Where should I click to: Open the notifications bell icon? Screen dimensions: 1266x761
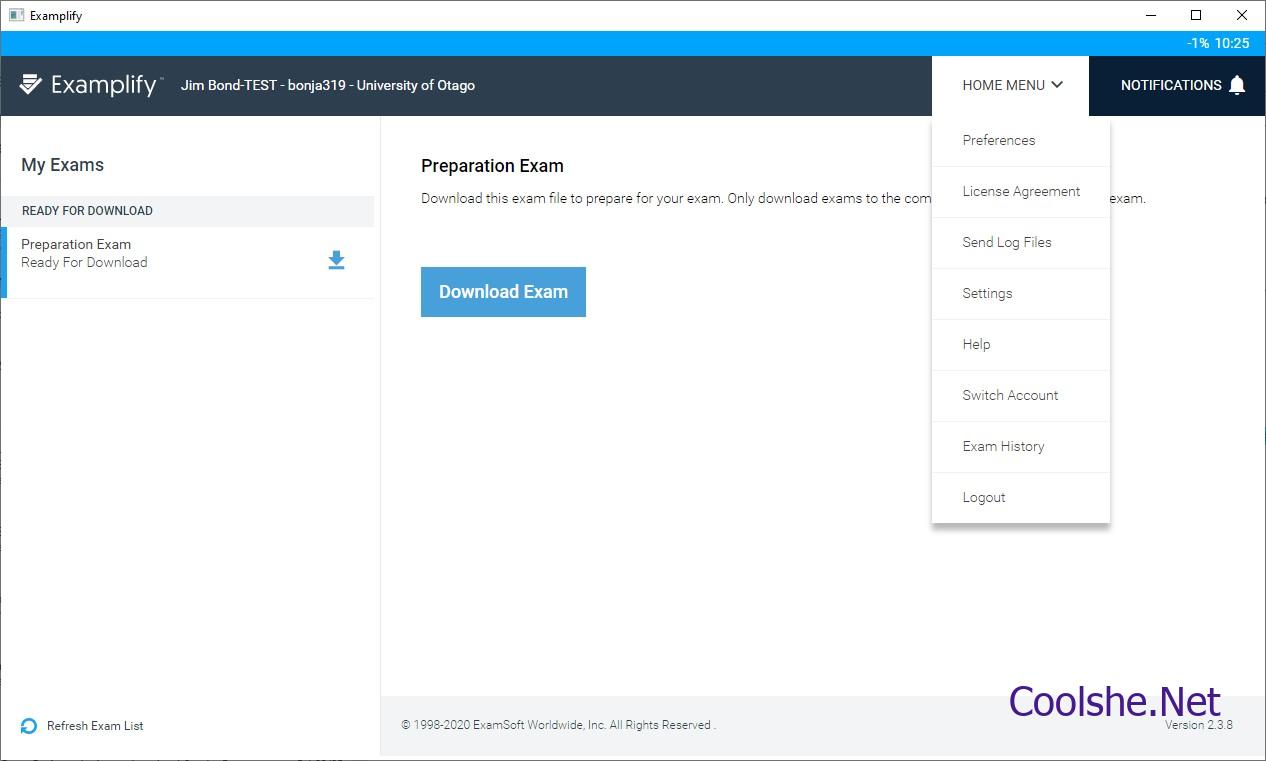pos(1237,85)
